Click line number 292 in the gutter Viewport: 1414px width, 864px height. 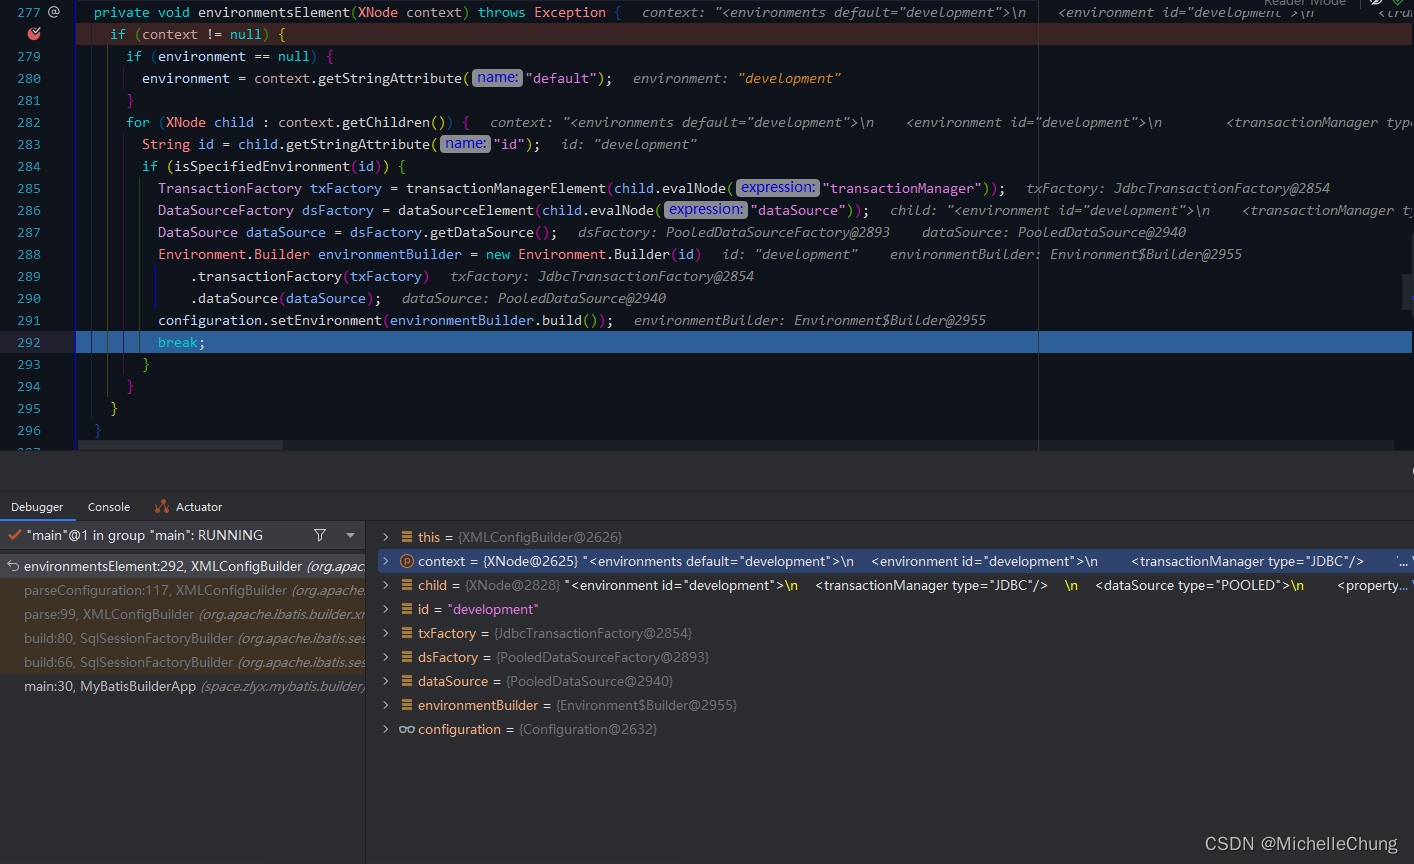(x=29, y=342)
